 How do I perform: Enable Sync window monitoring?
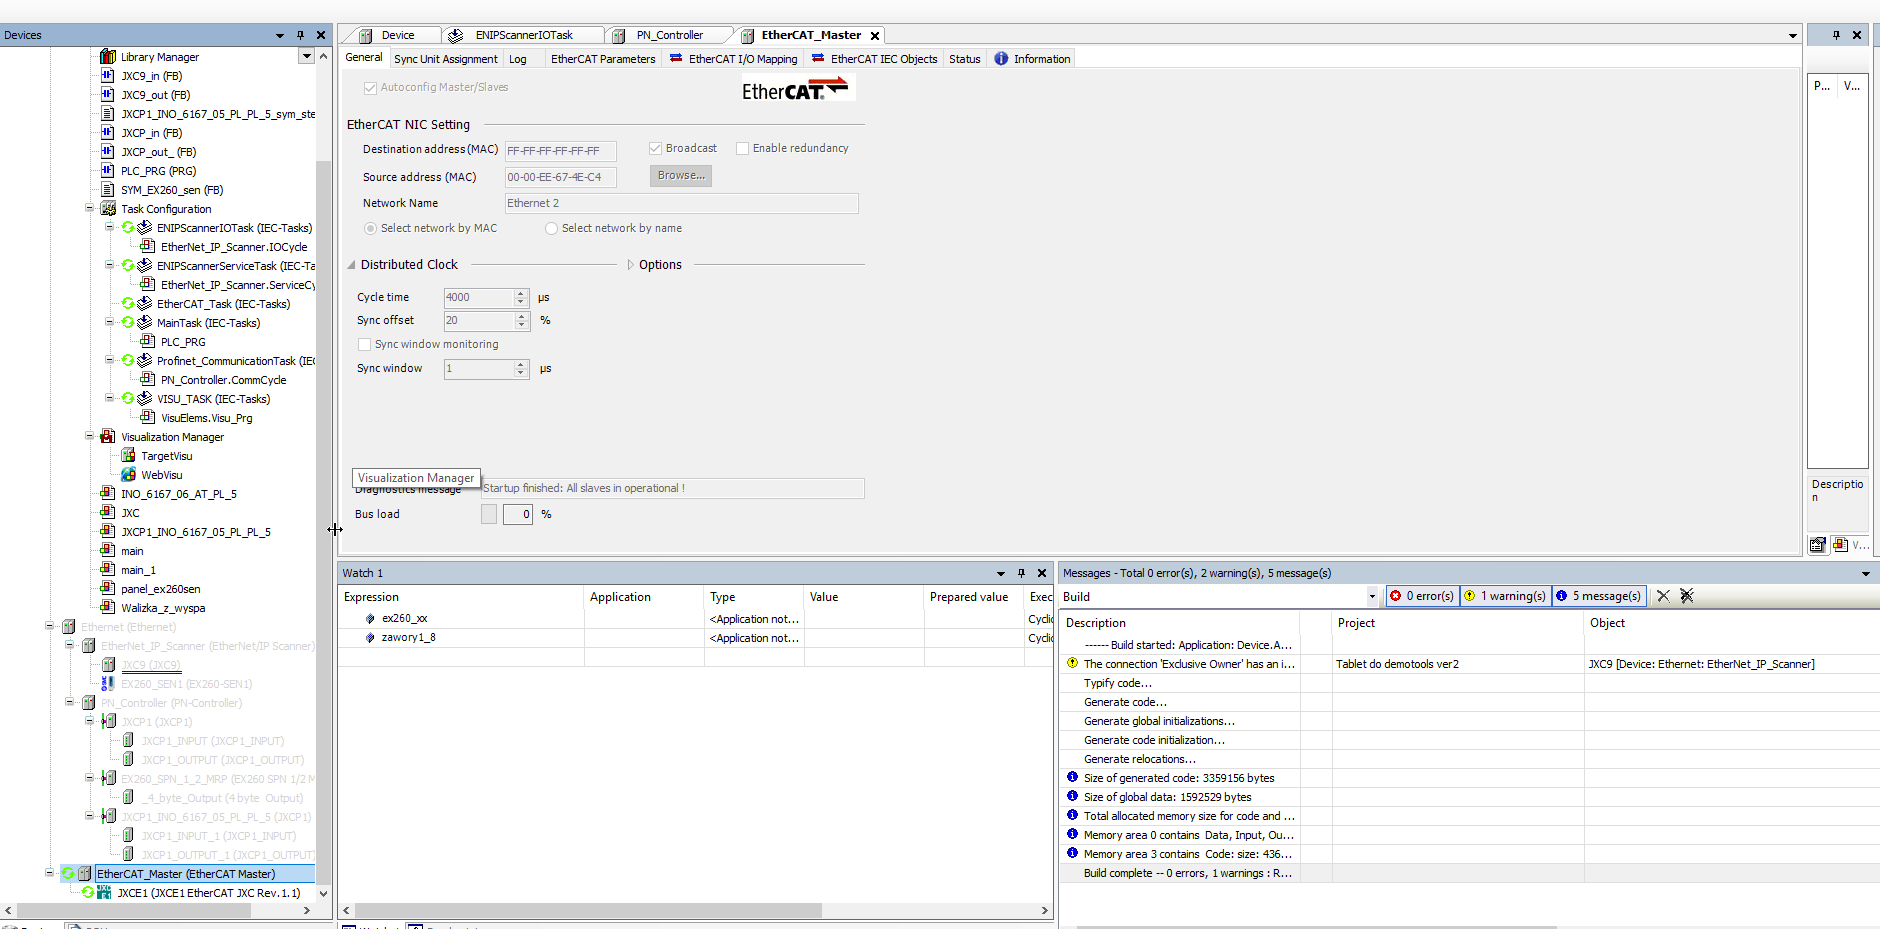point(365,344)
